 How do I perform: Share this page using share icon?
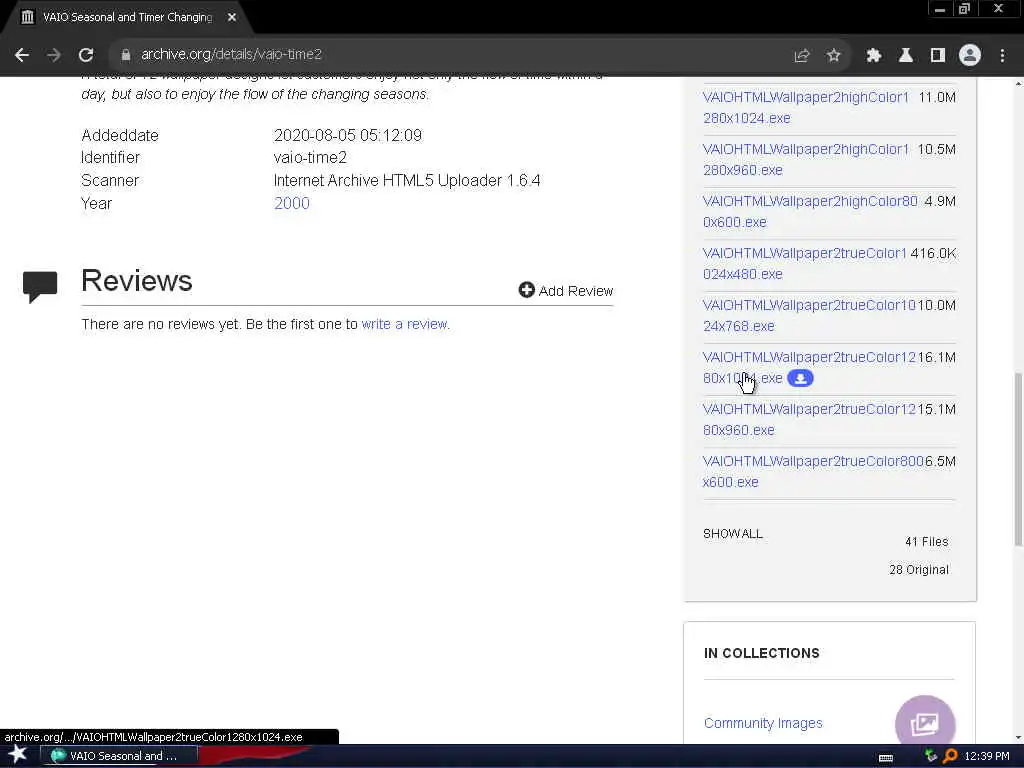tap(801, 56)
